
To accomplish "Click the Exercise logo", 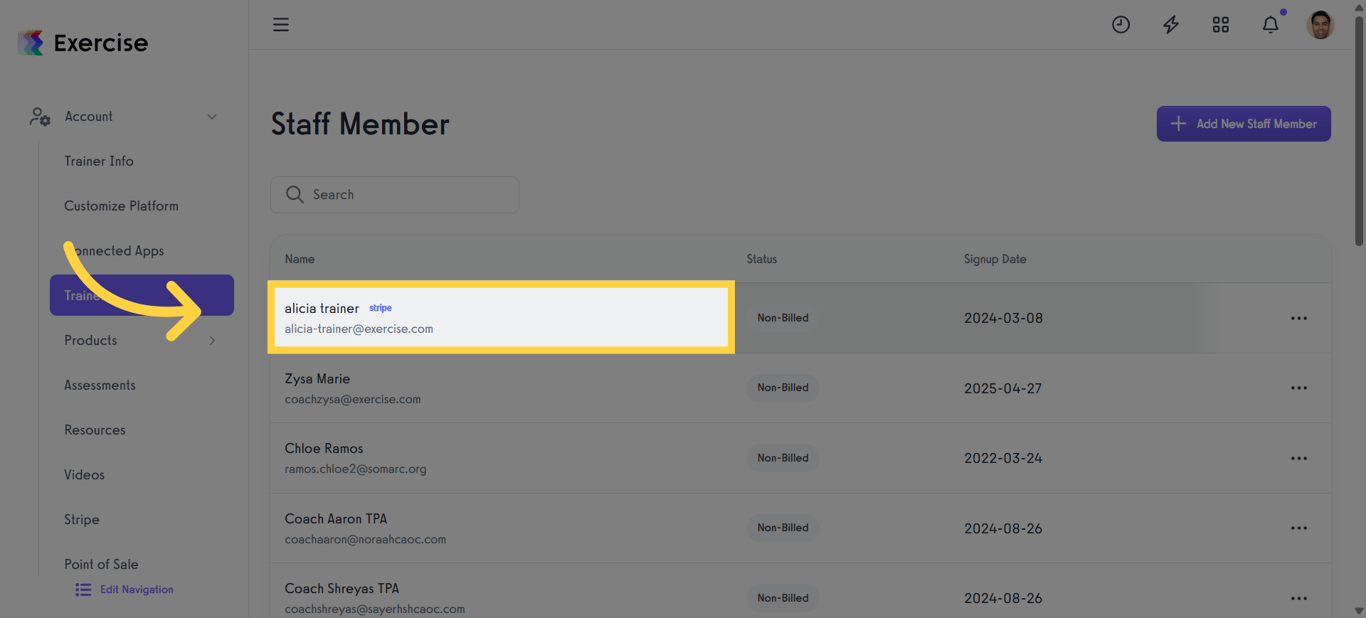I will 83,43.
